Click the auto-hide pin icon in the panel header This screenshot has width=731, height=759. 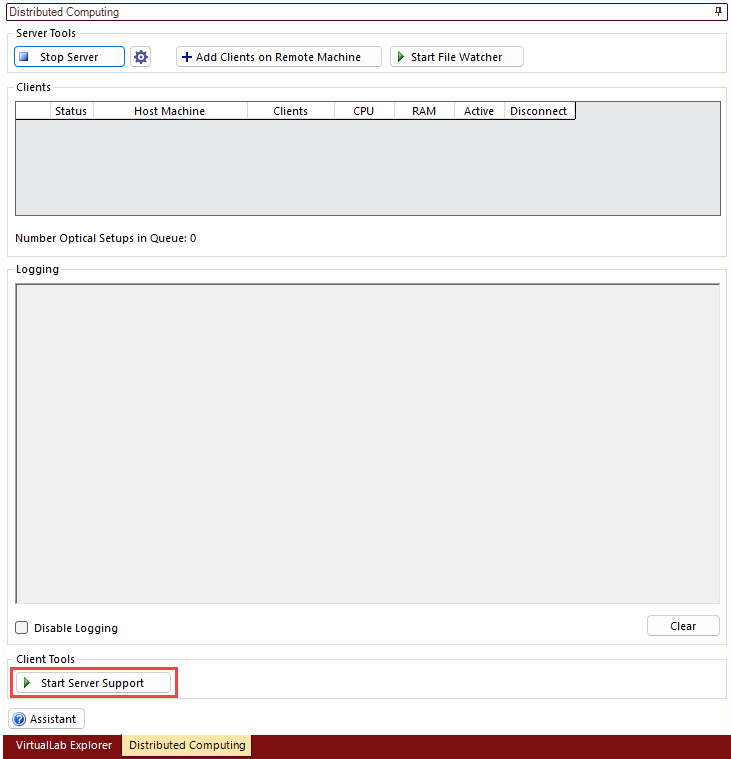point(718,12)
